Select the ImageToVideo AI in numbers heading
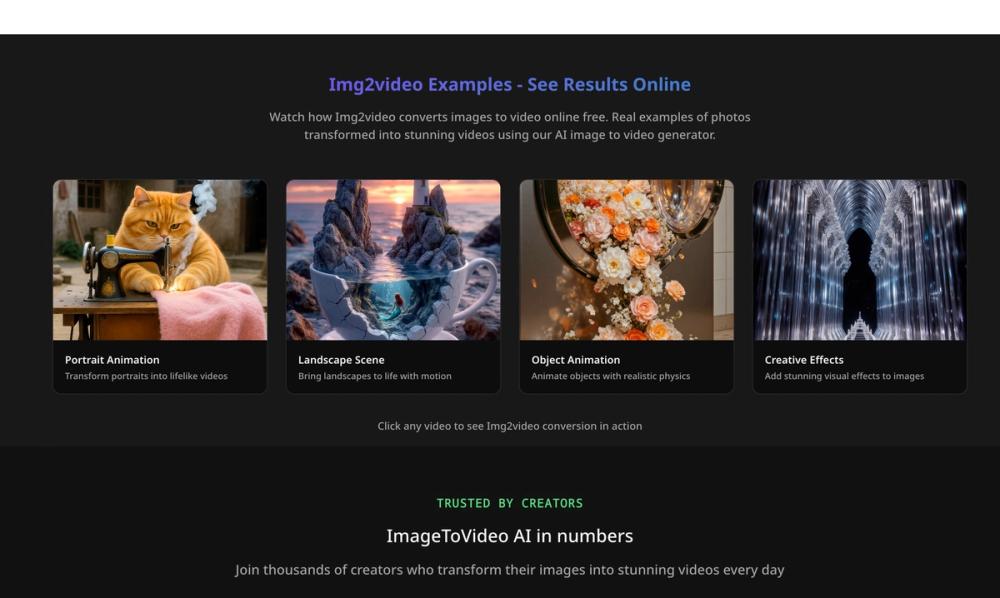The height and width of the screenshot is (598, 1000). tap(509, 535)
